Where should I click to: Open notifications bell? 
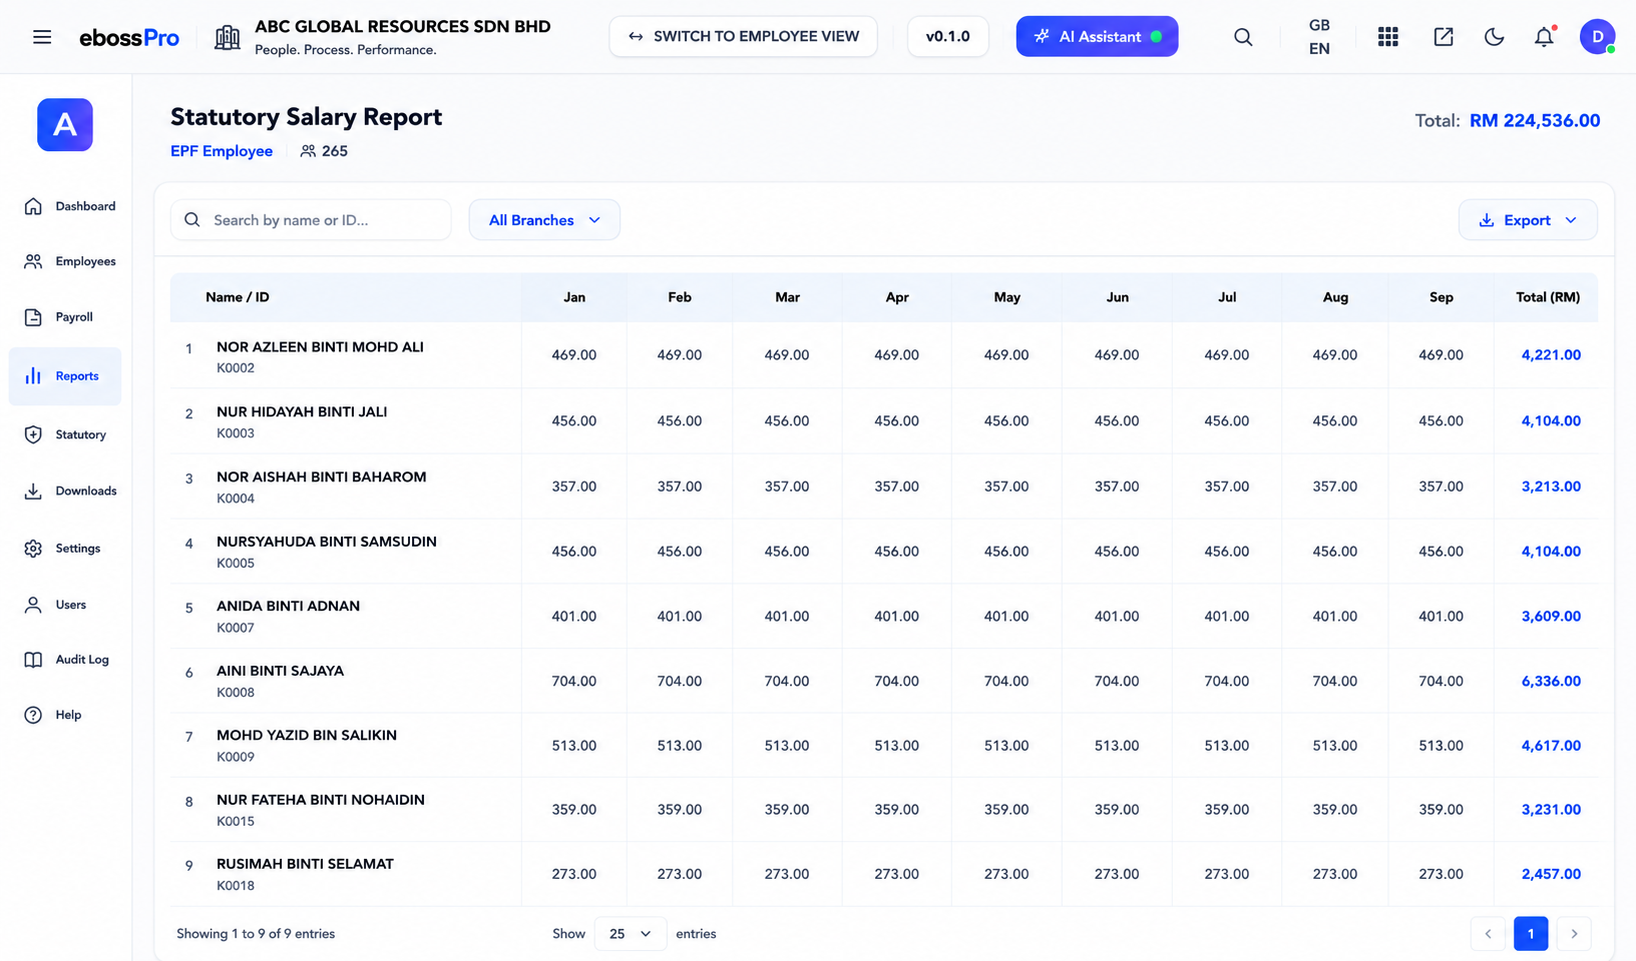click(1544, 37)
